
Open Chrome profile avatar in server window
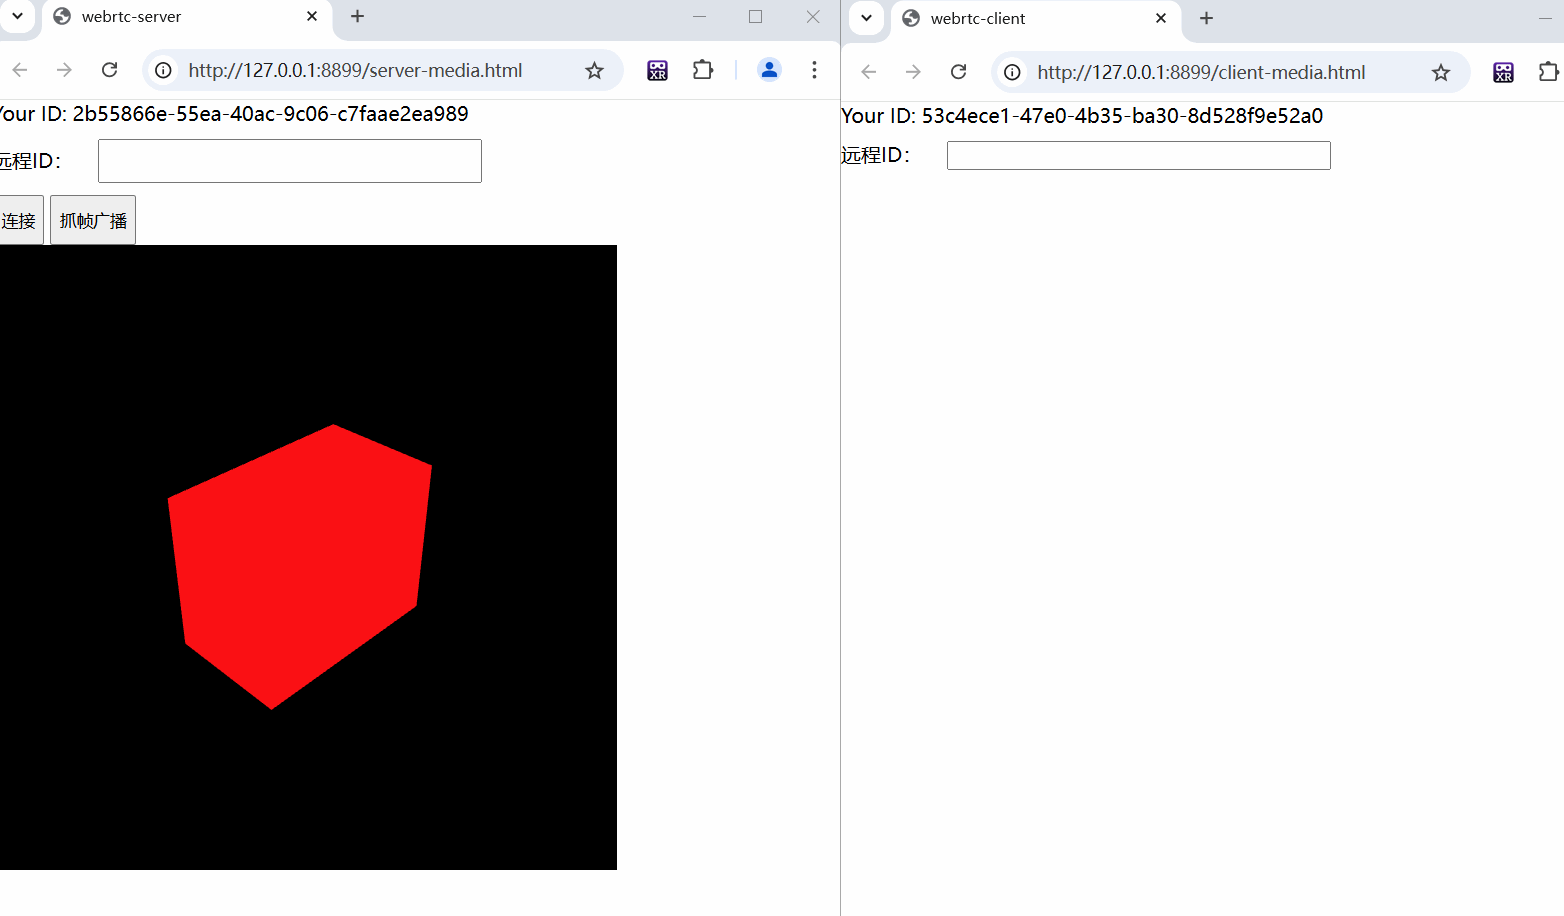click(x=769, y=70)
